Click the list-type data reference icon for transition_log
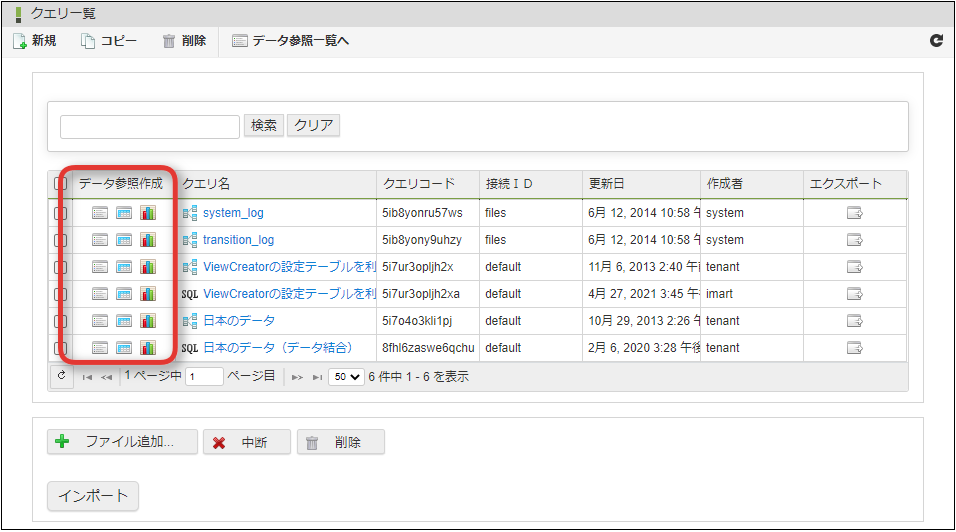 100,240
